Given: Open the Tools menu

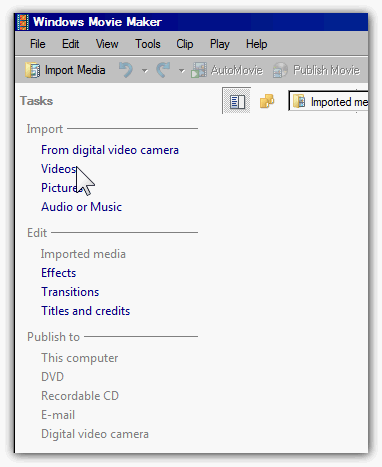Looking at the screenshot, I should 148,44.
